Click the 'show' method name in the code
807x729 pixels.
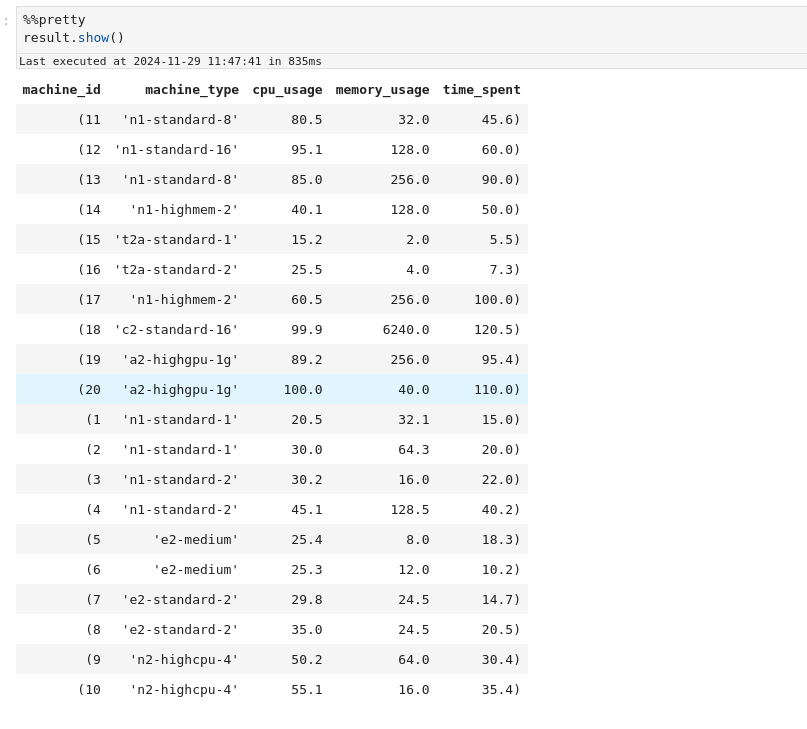pyautogui.click(x=93, y=38)
